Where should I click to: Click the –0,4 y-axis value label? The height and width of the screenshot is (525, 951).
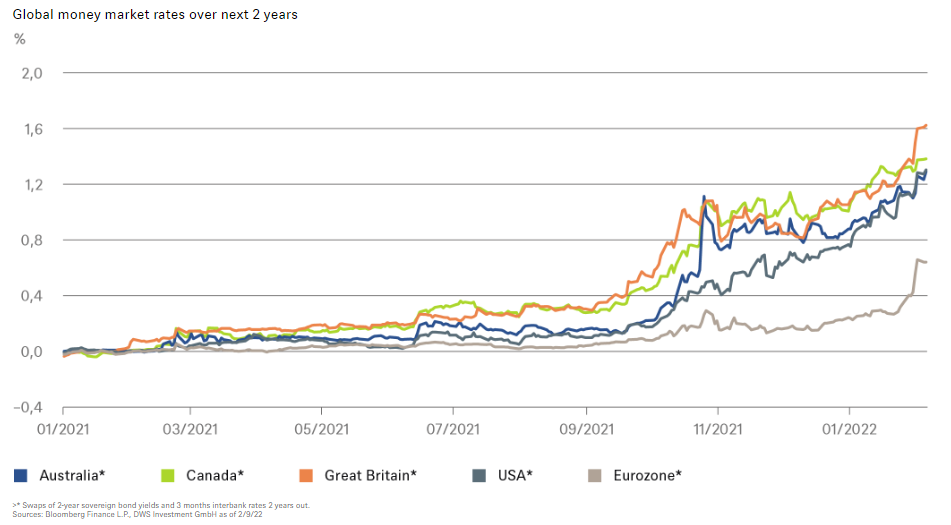click(x=28, y=407)
